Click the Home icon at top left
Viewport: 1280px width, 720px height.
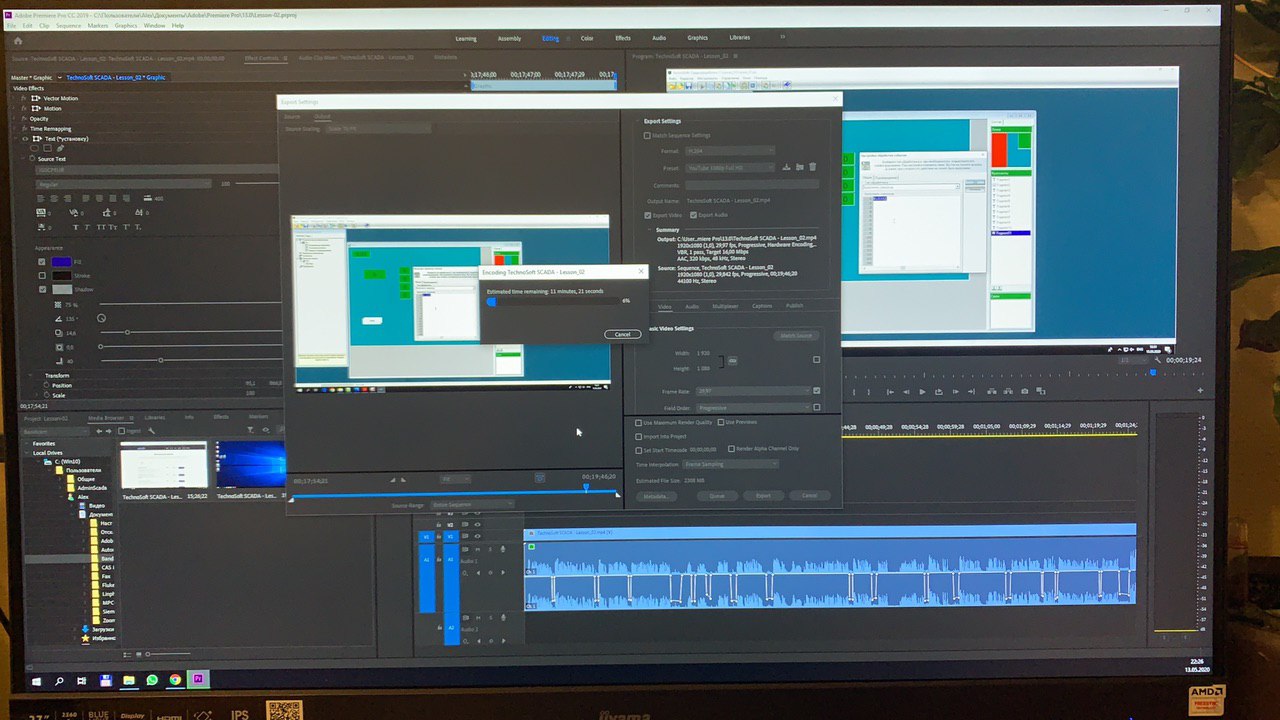click(18, 41)
